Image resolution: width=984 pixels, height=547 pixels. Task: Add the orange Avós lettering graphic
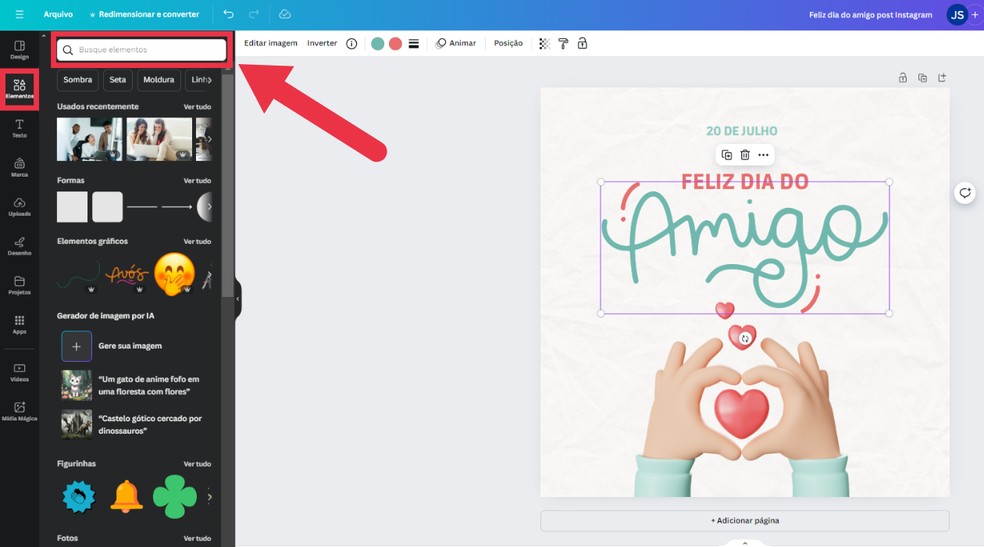[x=127, y=275]
